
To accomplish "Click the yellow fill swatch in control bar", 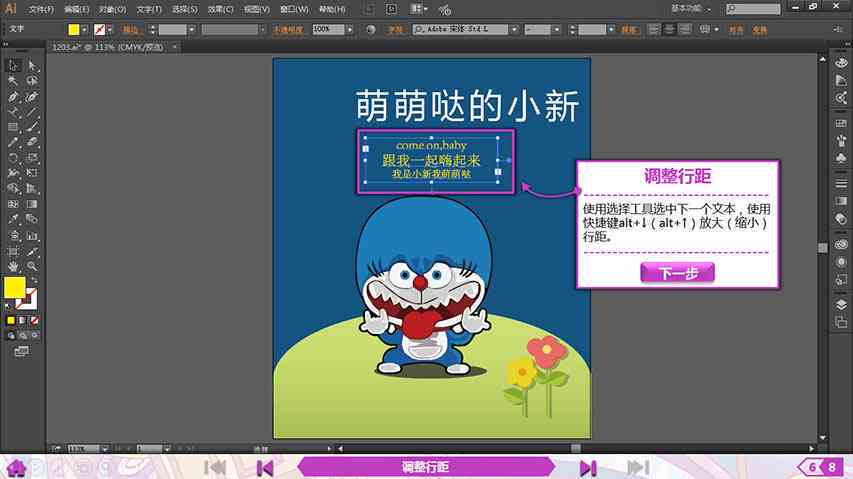I will (74, 29).
